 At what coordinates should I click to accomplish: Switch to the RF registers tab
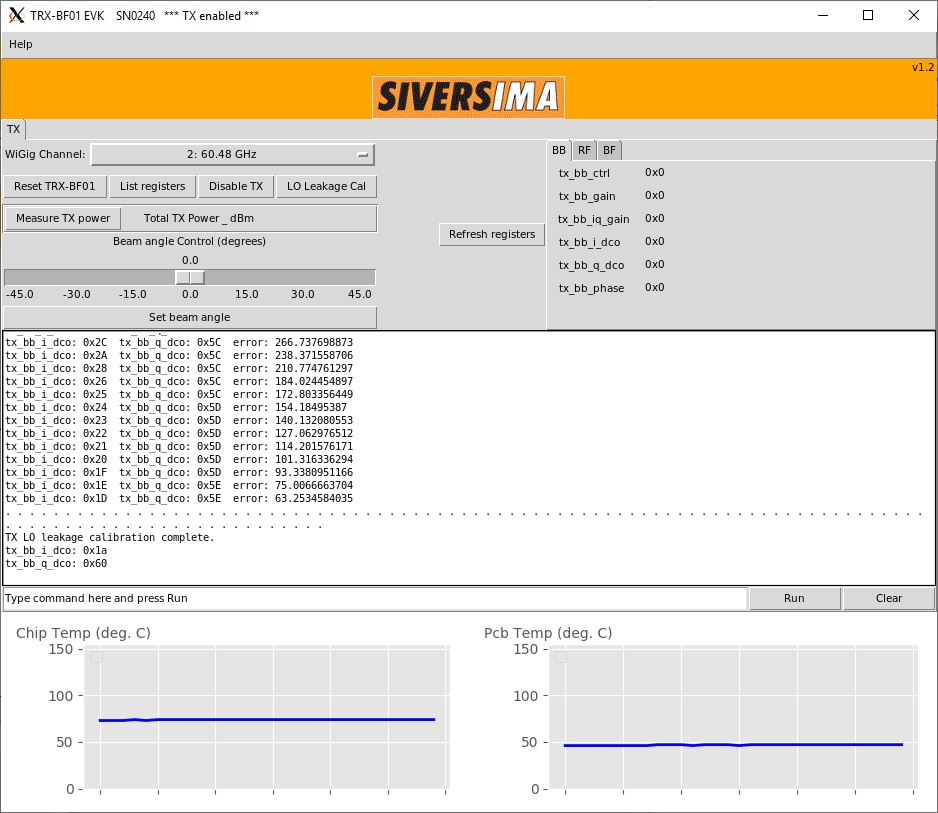tap(585, 150)
